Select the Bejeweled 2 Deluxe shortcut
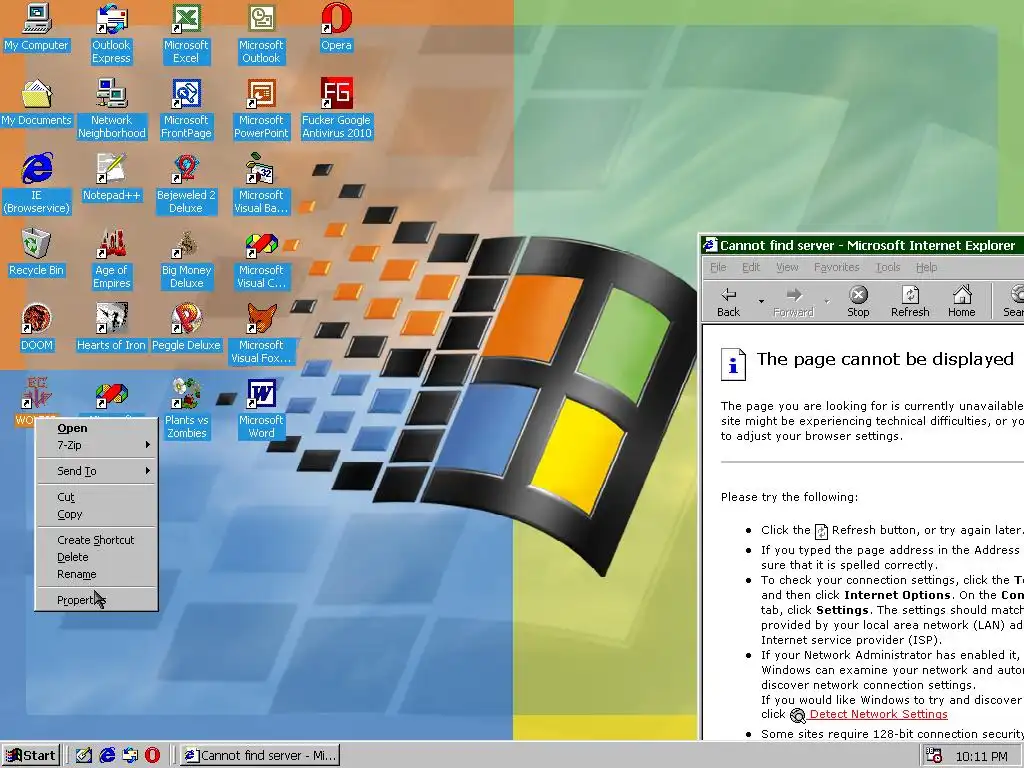Viewport: 1024px width, 768px height. click(186, 184)
